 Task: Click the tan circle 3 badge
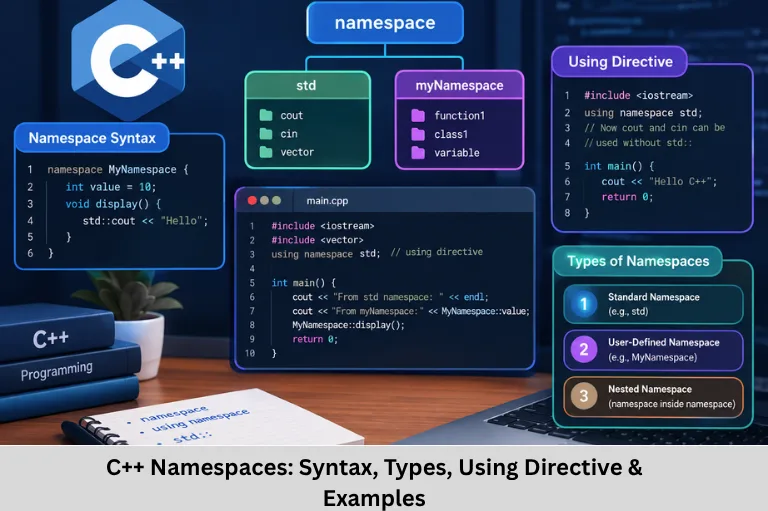(x=583, y=396)
